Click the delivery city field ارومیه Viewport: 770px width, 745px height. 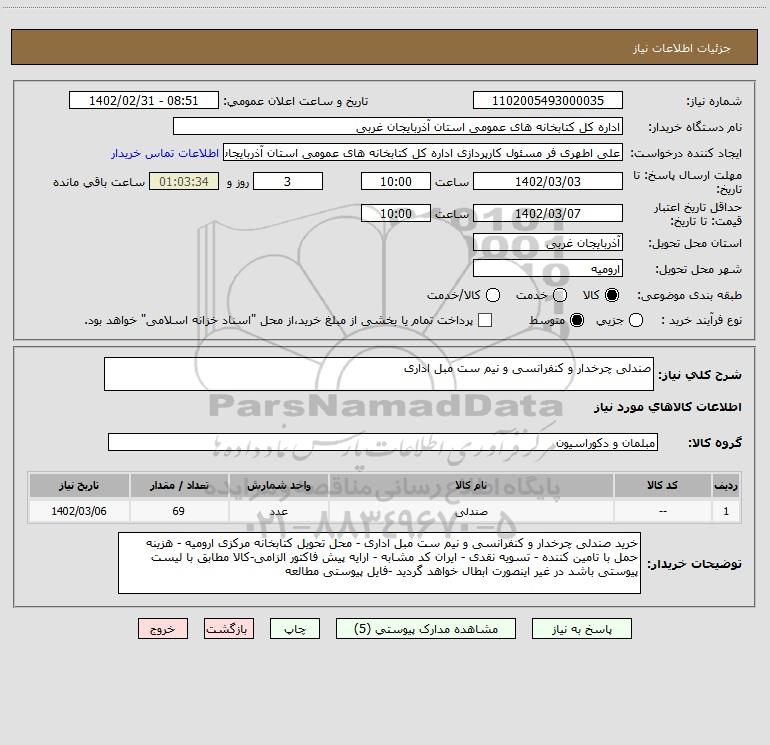point(548,269)
